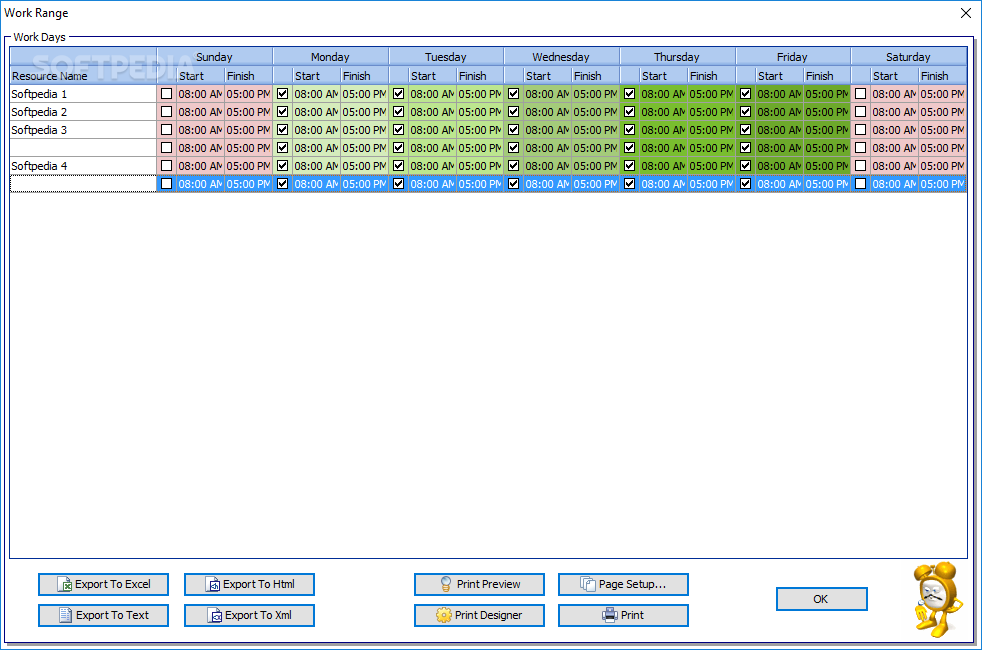This screenshot has width=982, height=650.
Task: Select the Softpedia 4 resource name cell
Action: 83,165
